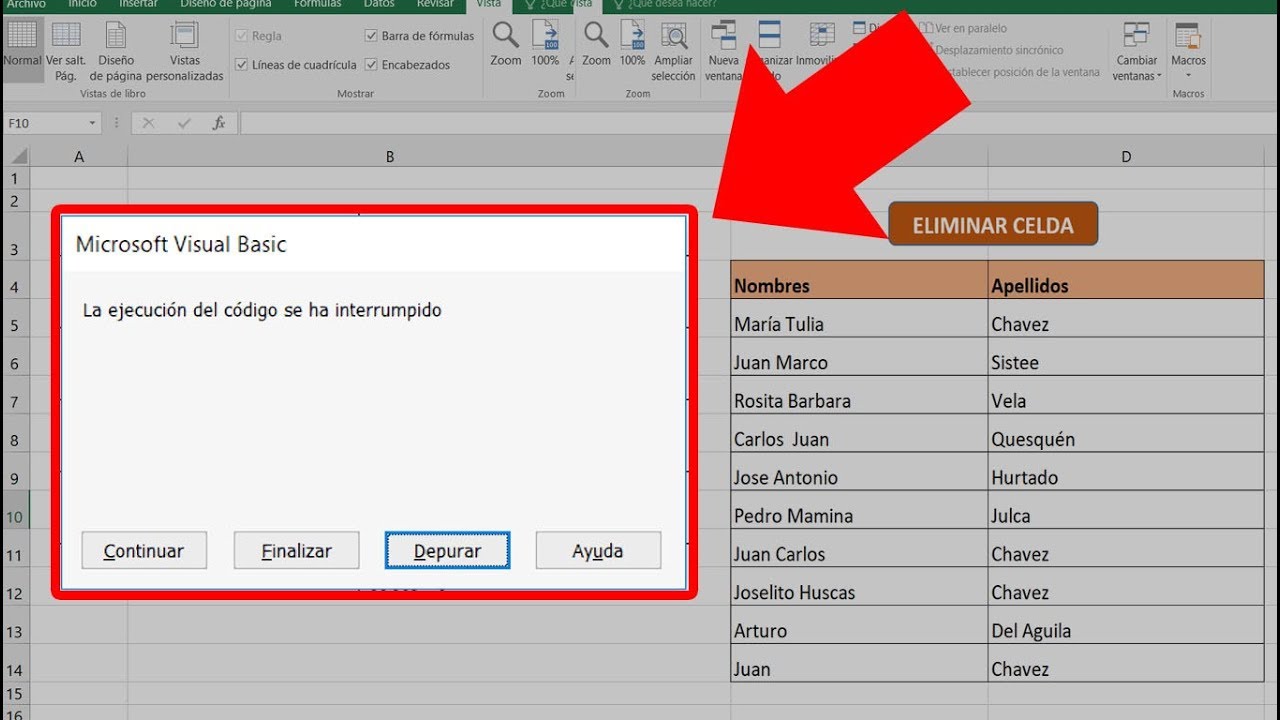Toggle the Regla checkbox

[241, 36]
